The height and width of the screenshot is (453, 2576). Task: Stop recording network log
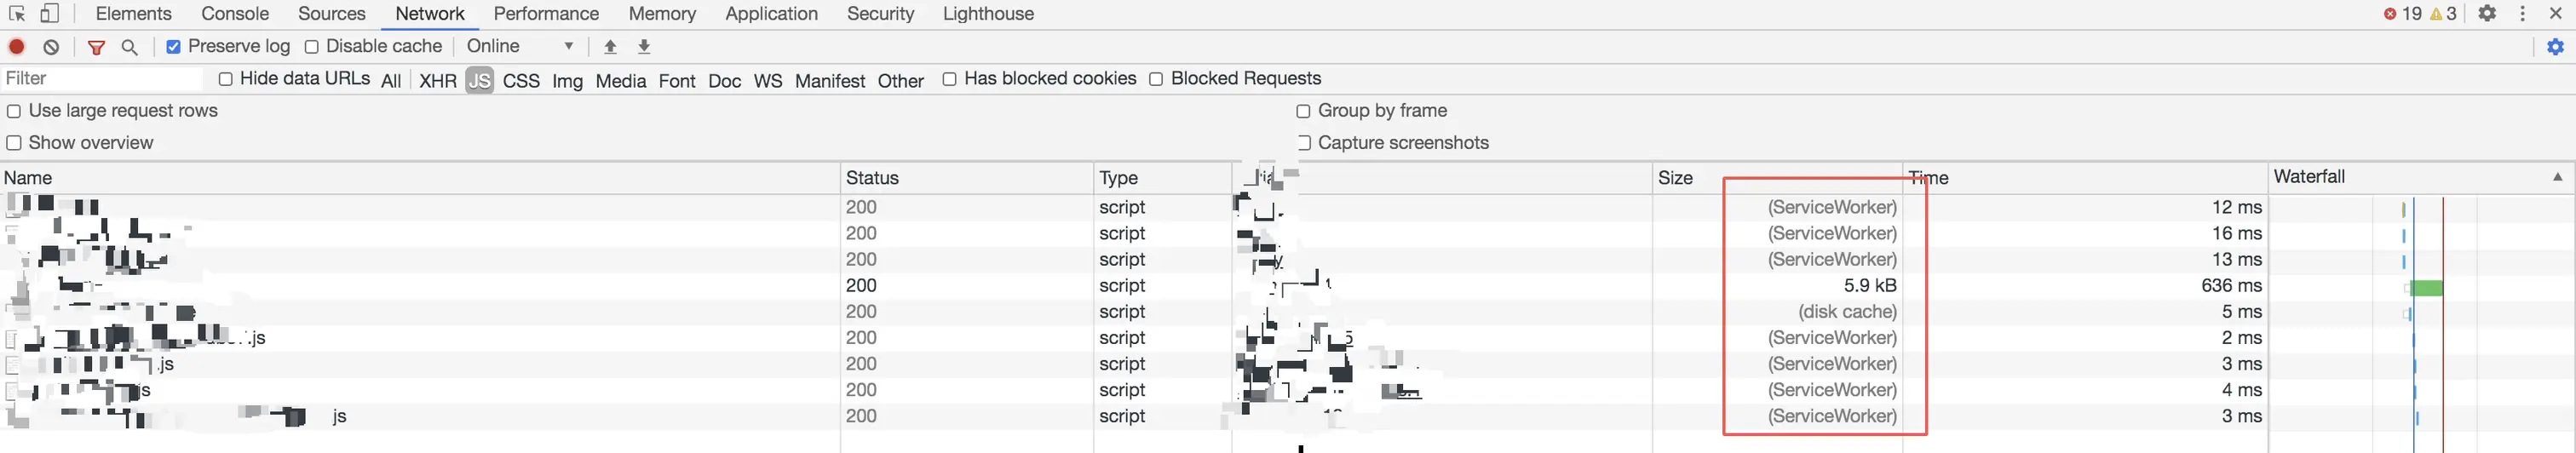click(x=17, y=47)
